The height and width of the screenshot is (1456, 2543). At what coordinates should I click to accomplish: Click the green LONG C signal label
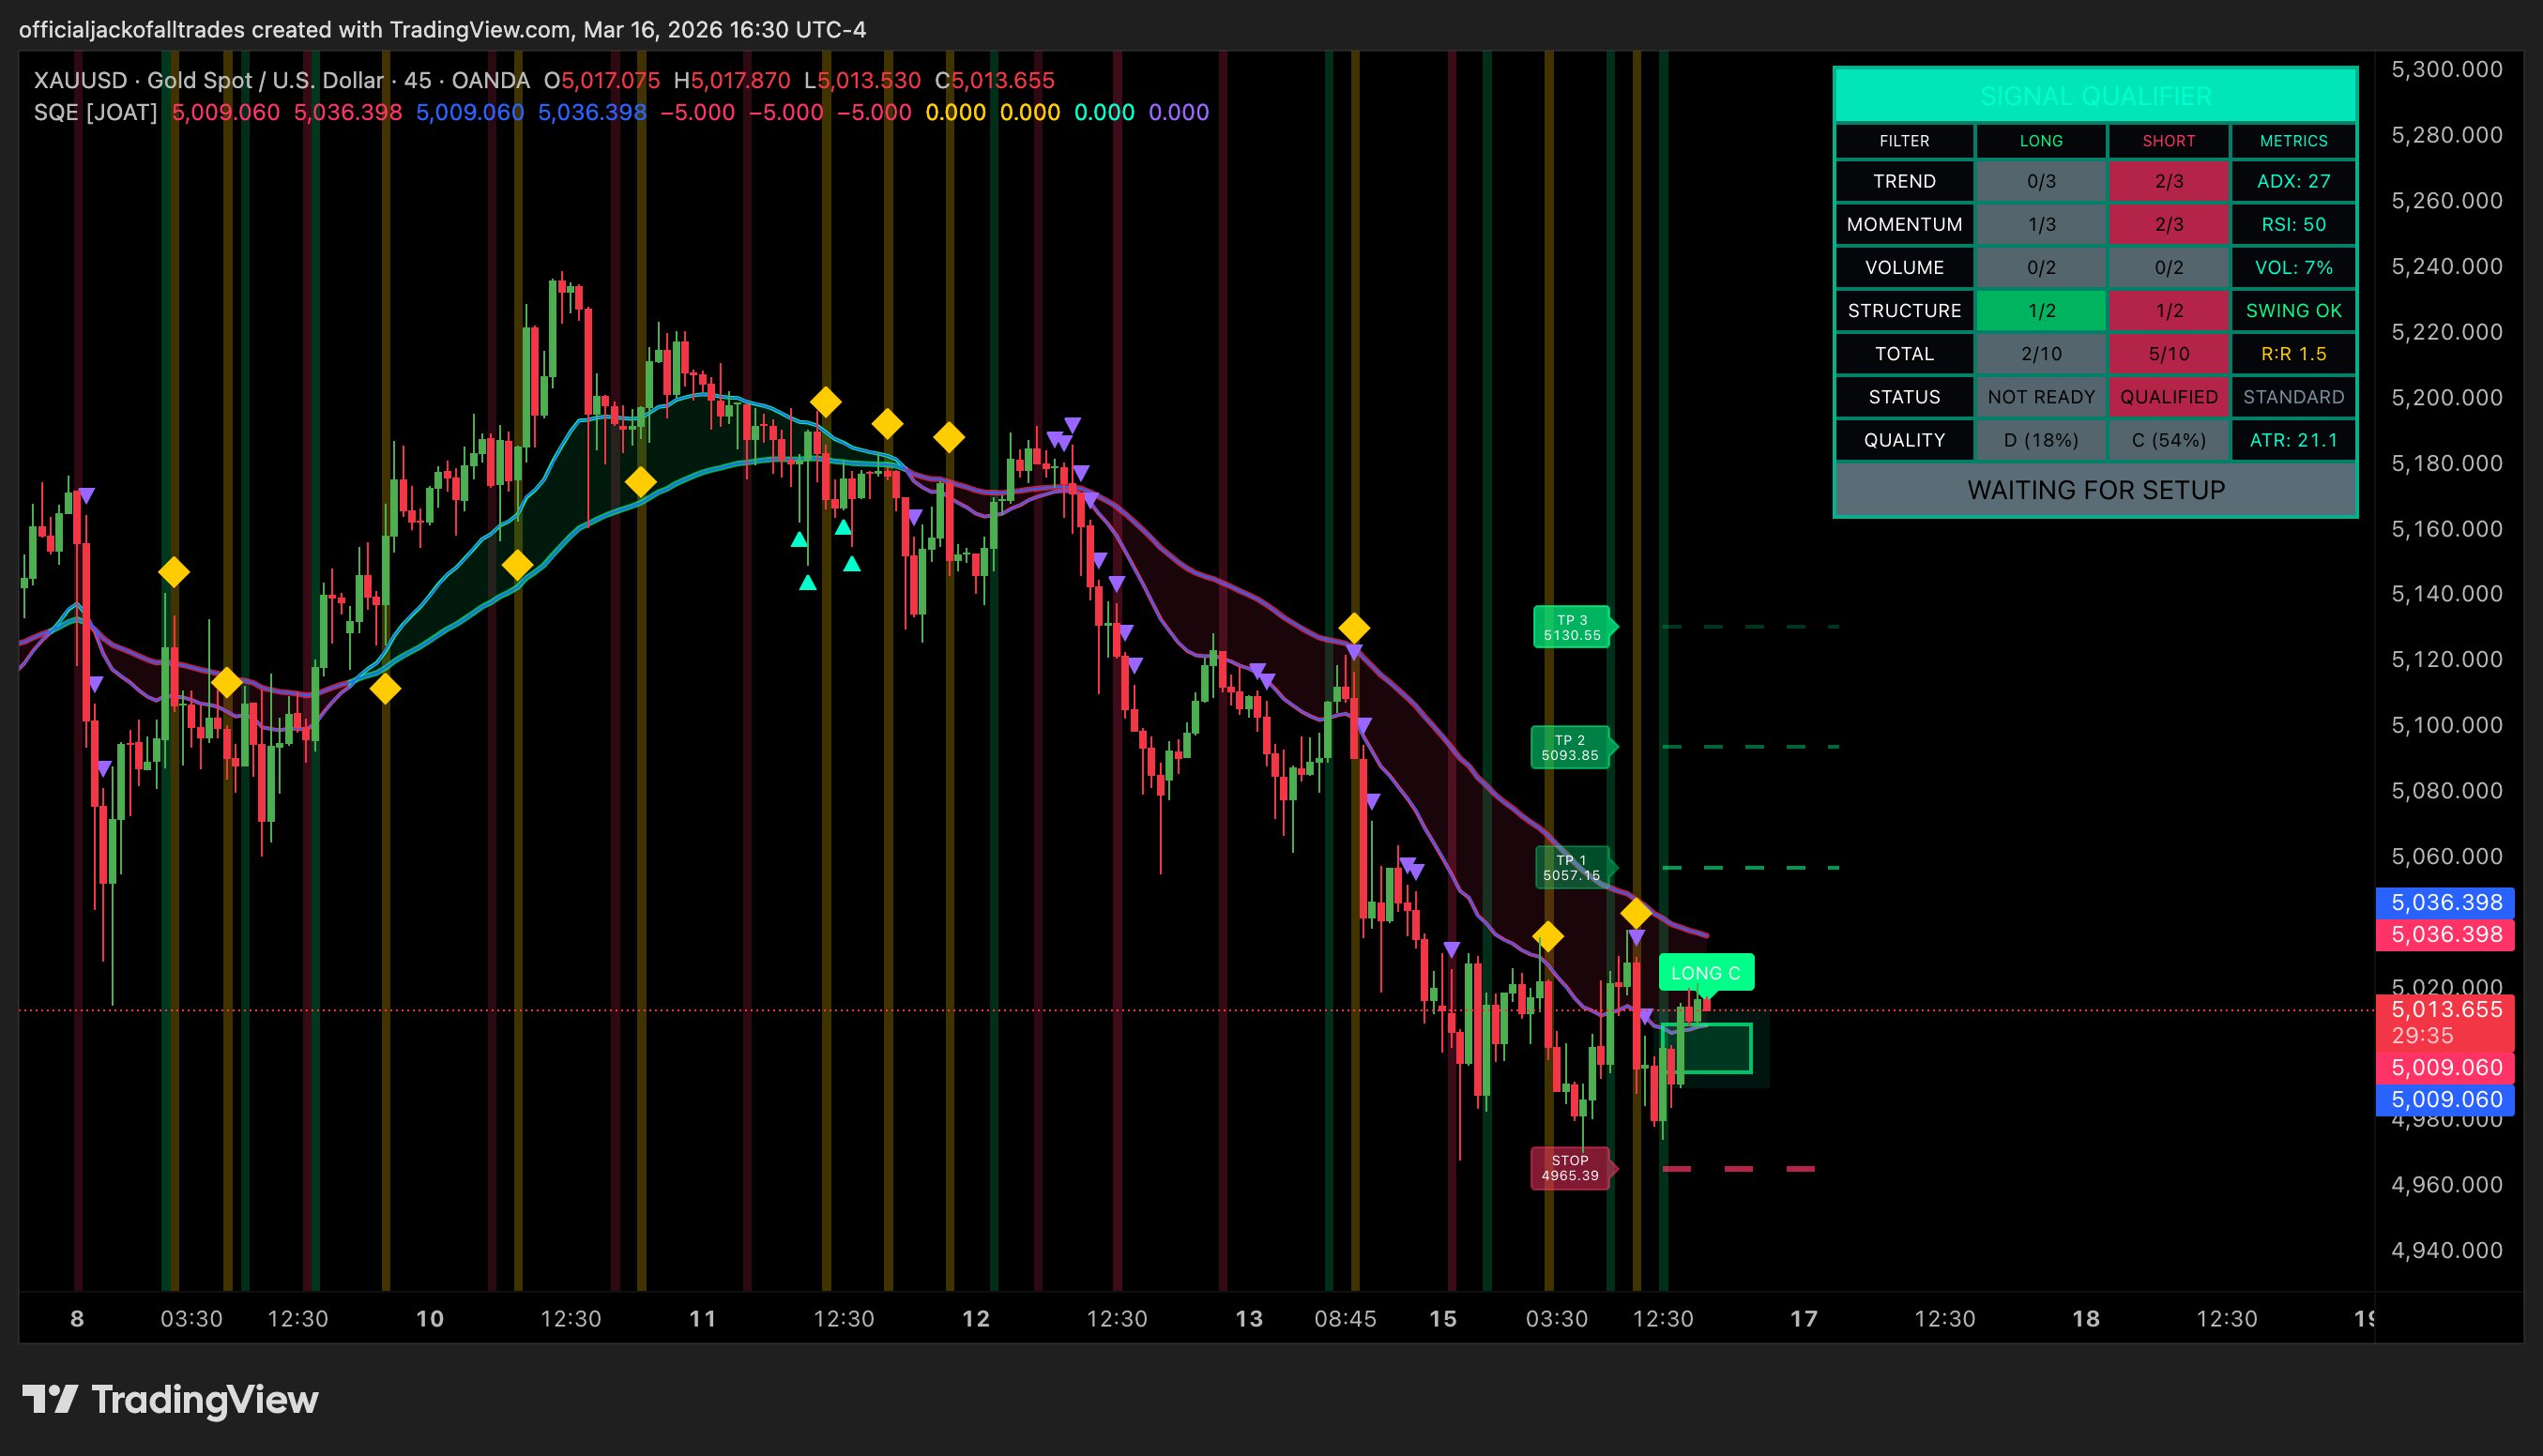pyautogui.click(x=1705, y=972)
